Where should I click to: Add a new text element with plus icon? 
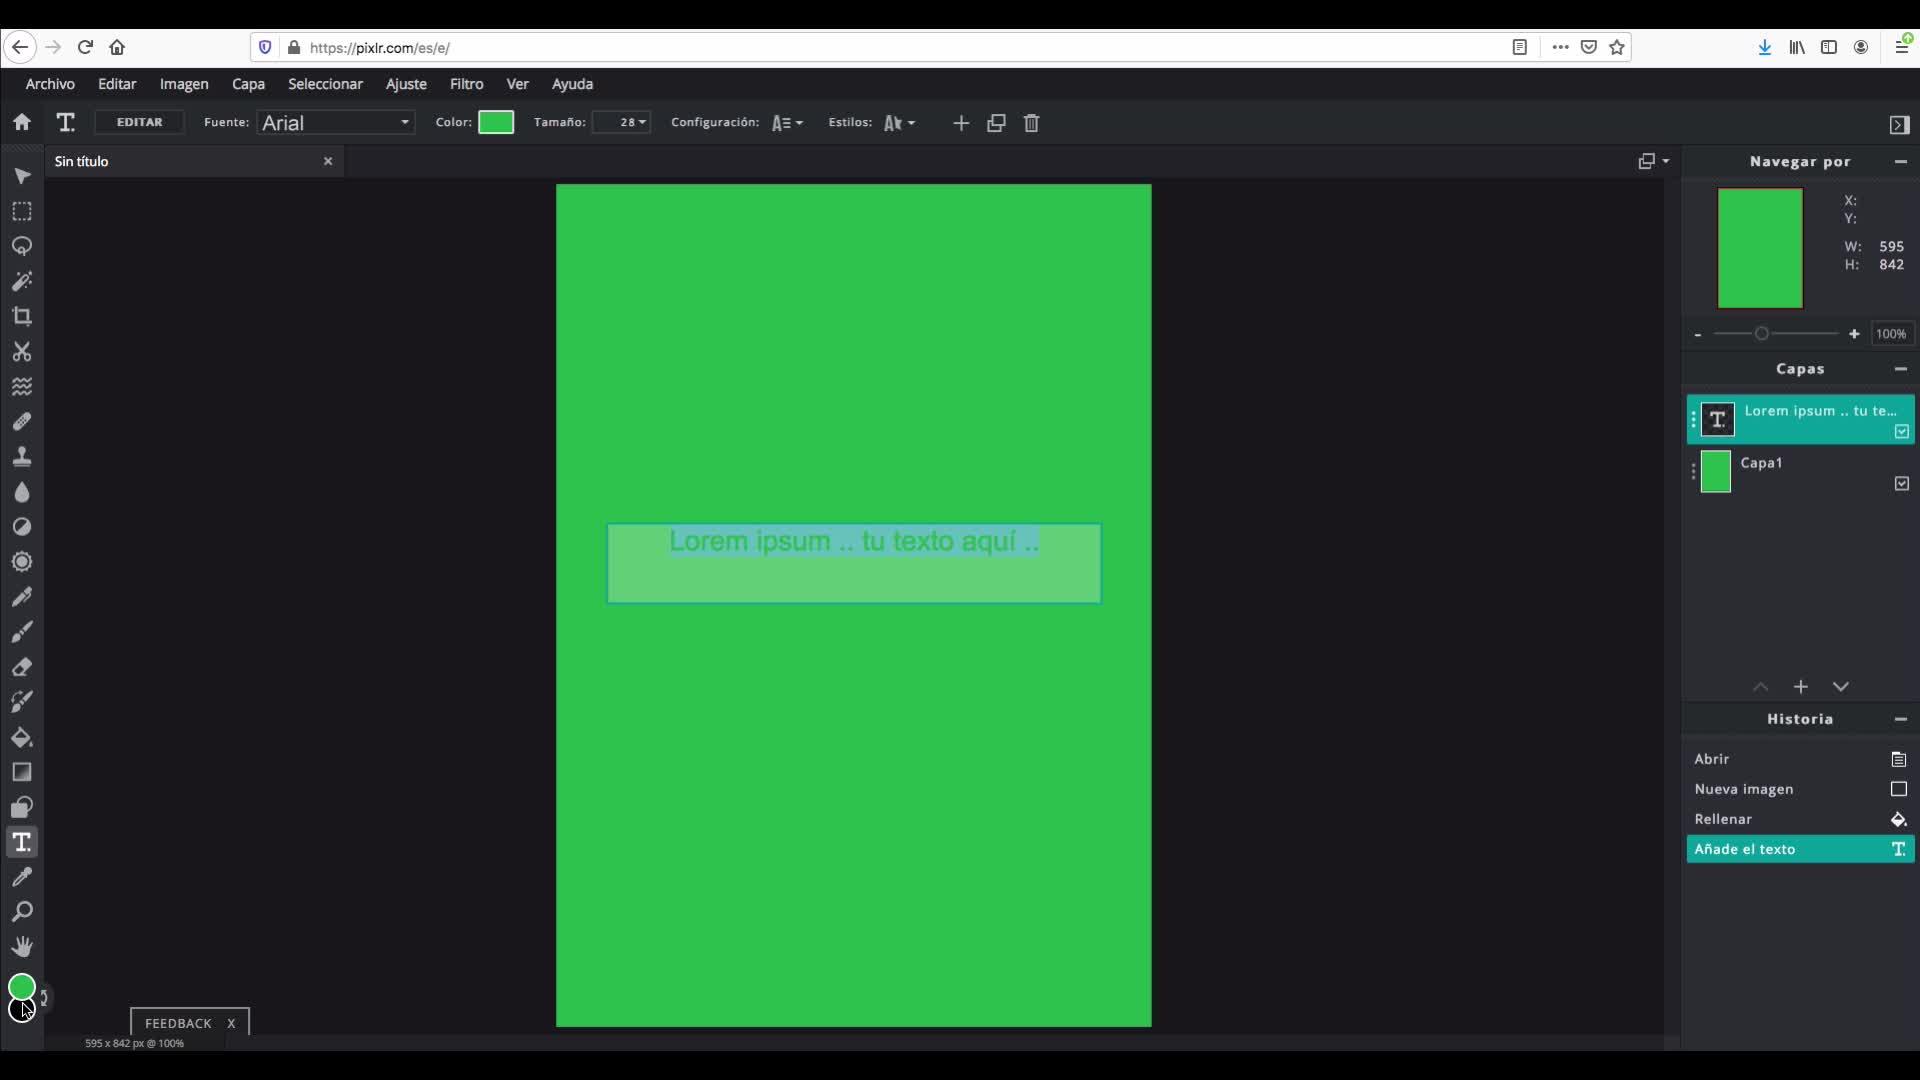pos(961,123)
